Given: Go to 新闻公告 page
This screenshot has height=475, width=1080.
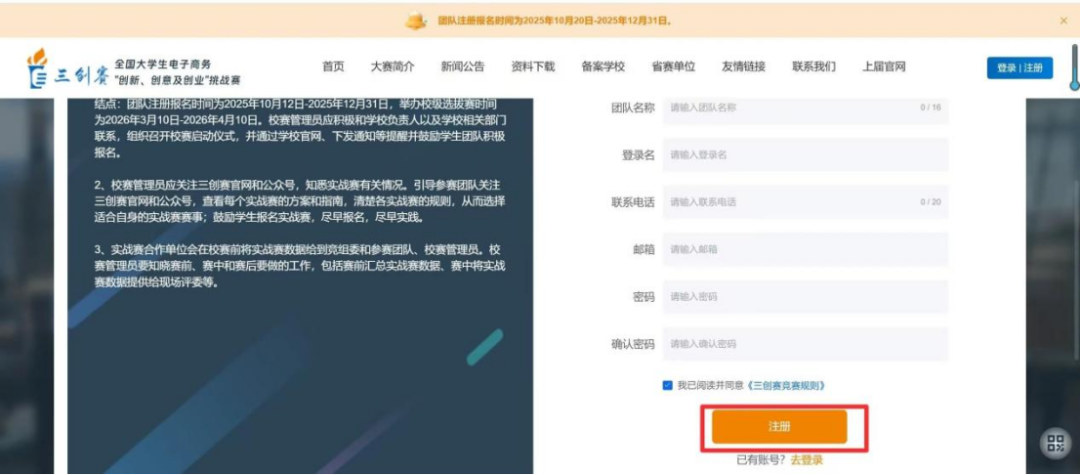Looking at the screenshot, I should (462, 67).
